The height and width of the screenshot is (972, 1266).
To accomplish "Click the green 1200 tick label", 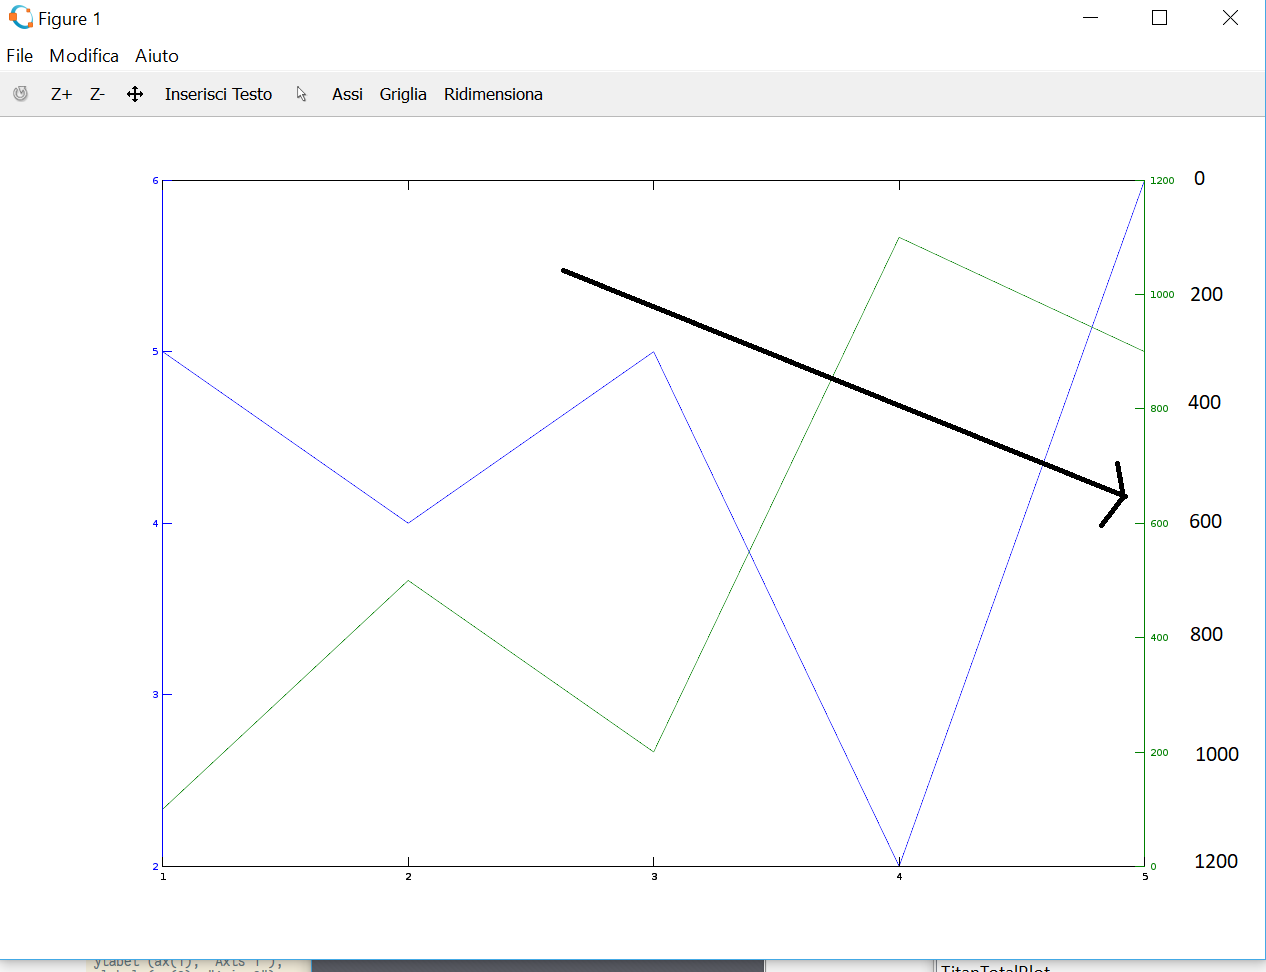I will pyautogui.click(x=1162, y=181).
